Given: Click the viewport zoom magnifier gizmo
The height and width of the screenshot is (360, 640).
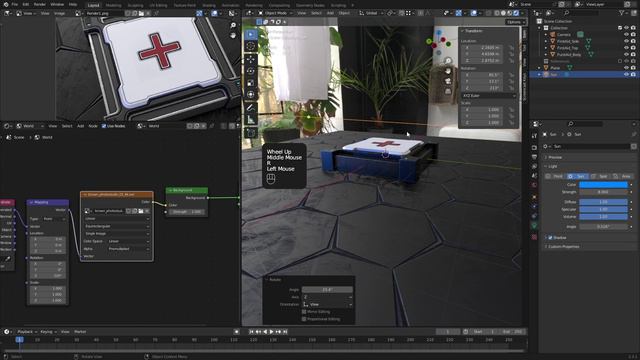Looking at the screenshot, I should click(448, 61).
